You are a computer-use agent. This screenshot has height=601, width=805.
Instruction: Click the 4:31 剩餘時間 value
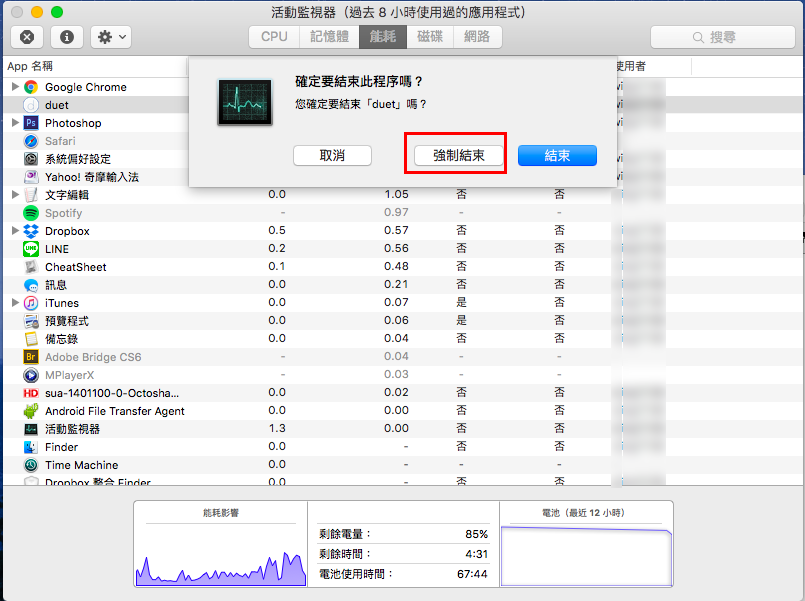(476, 554)
